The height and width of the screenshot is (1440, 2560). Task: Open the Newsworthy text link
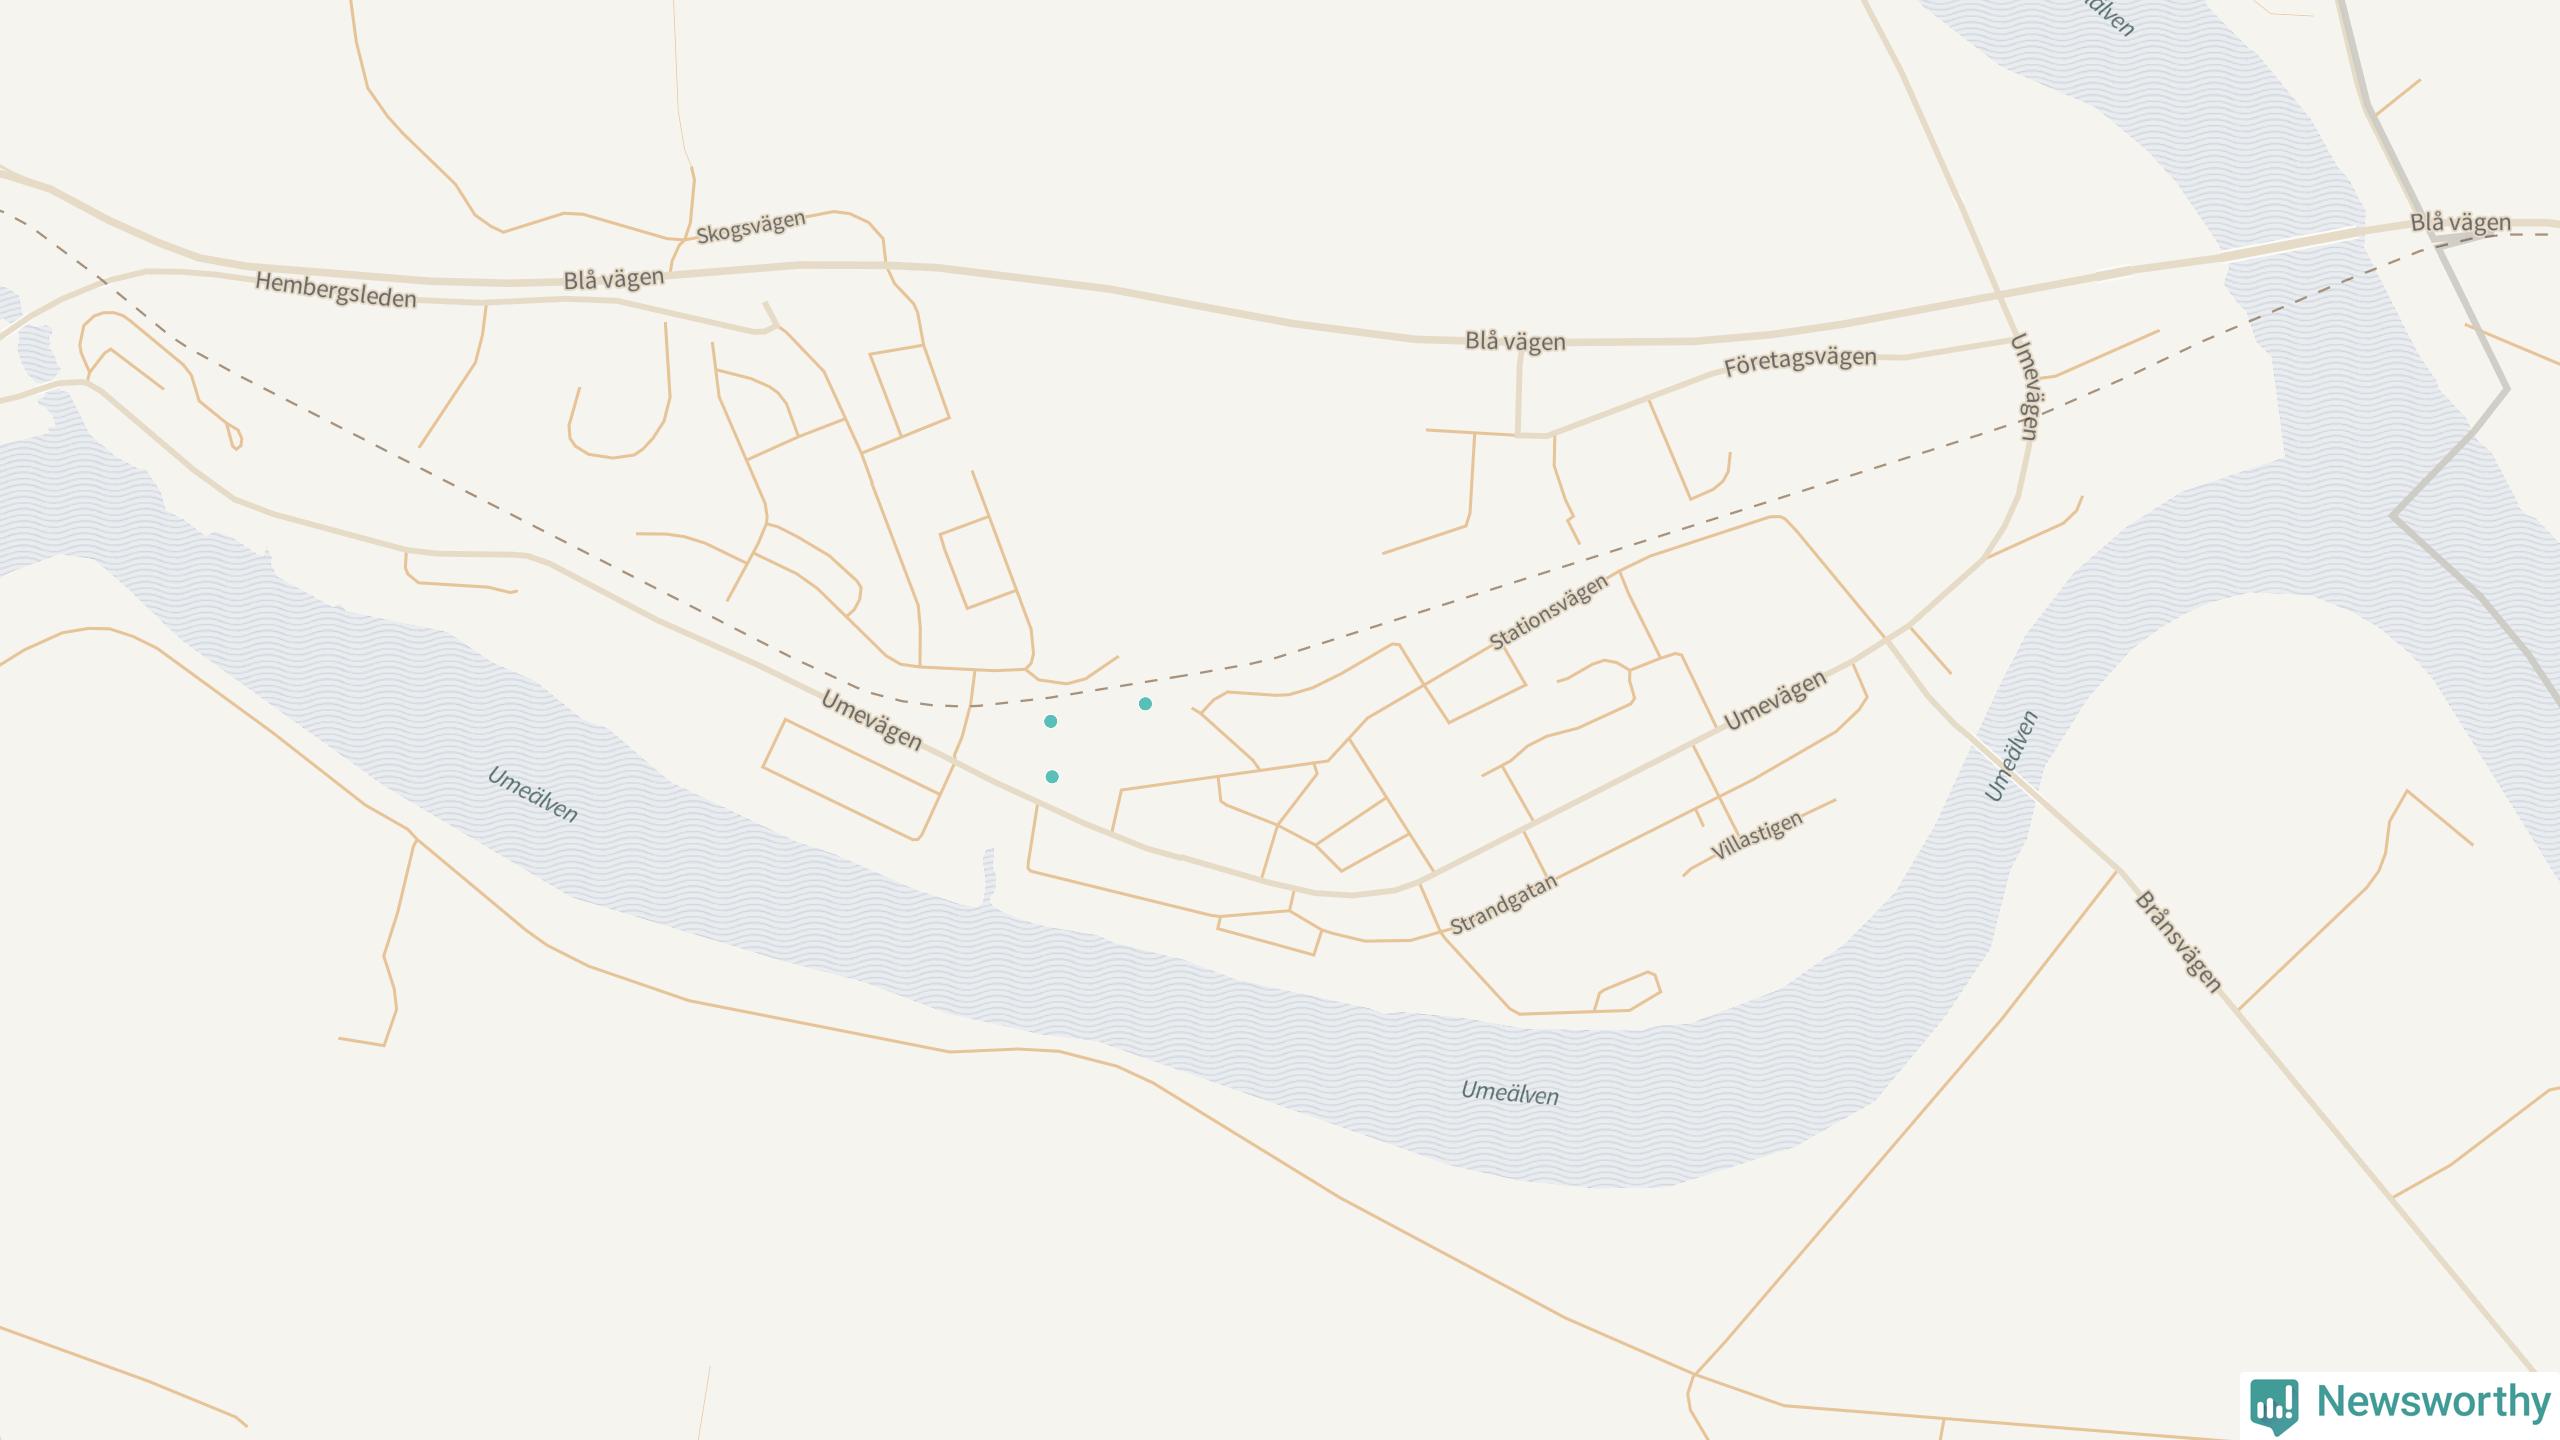tap(2433, 1401)
